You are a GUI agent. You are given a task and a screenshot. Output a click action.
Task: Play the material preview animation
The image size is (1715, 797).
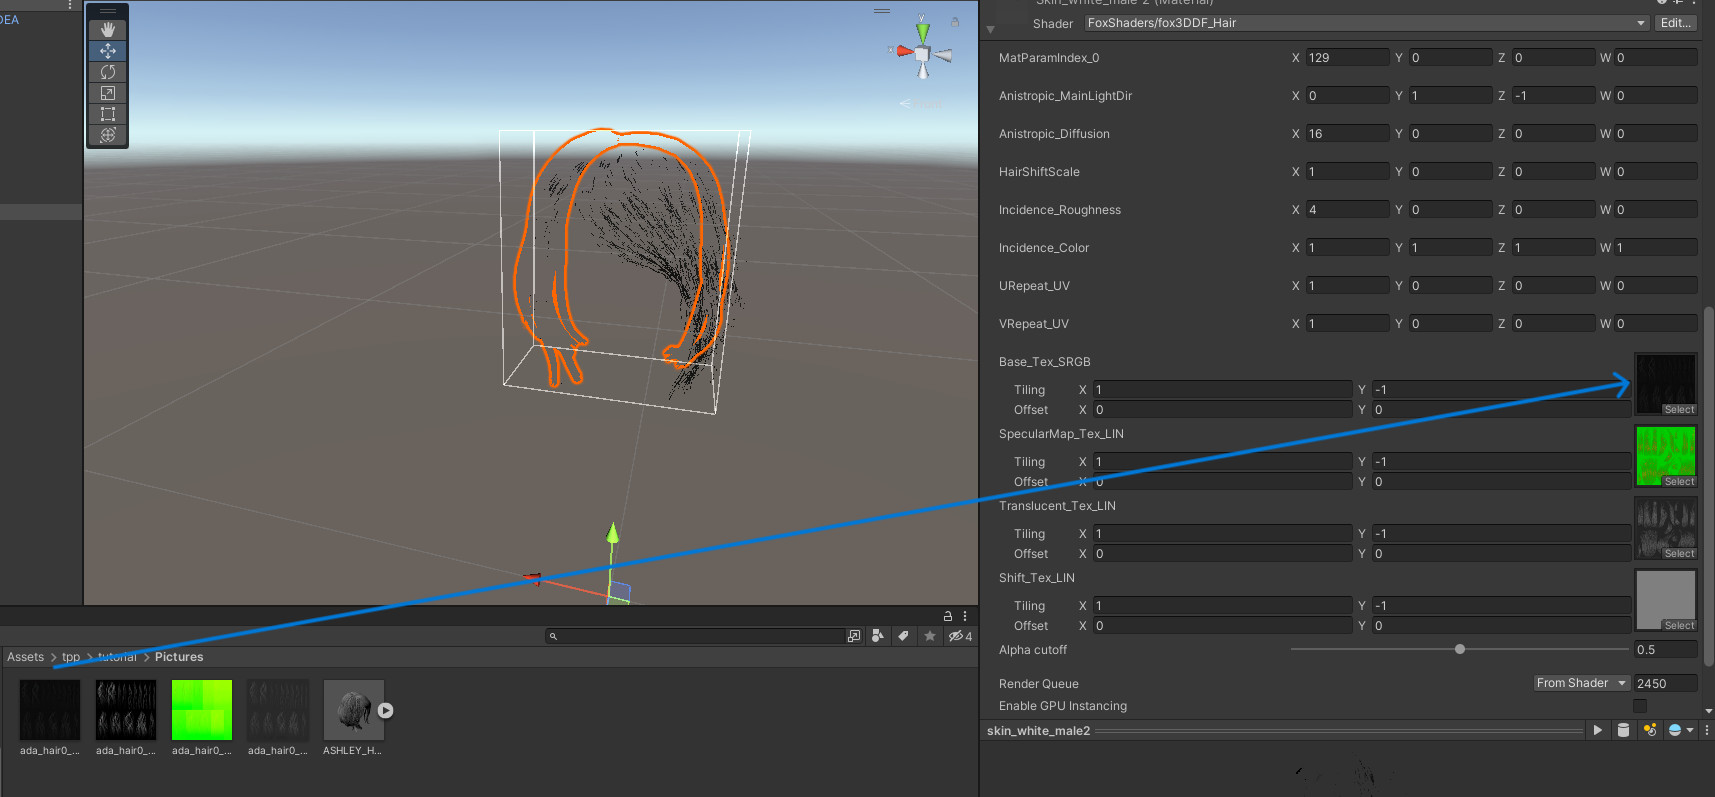pyautogui.click(x=1598, y=731)
